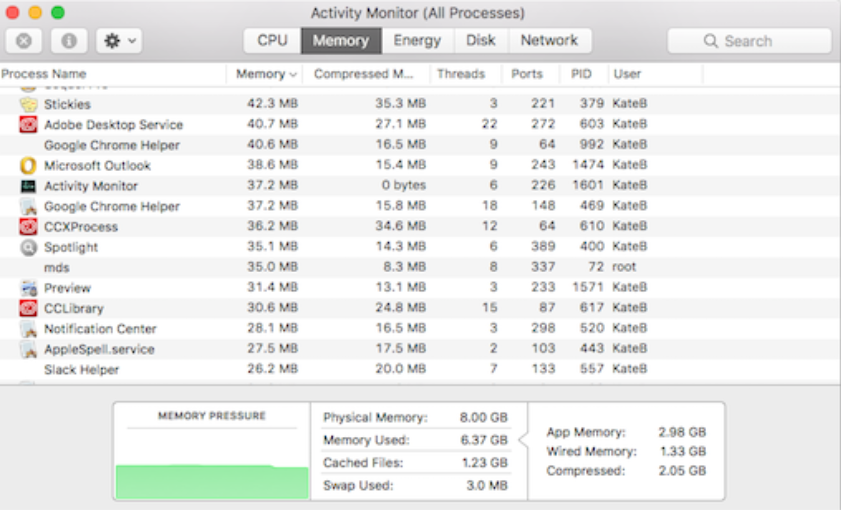Click the 34.6 MB compressed value

[x=401, y=226]
